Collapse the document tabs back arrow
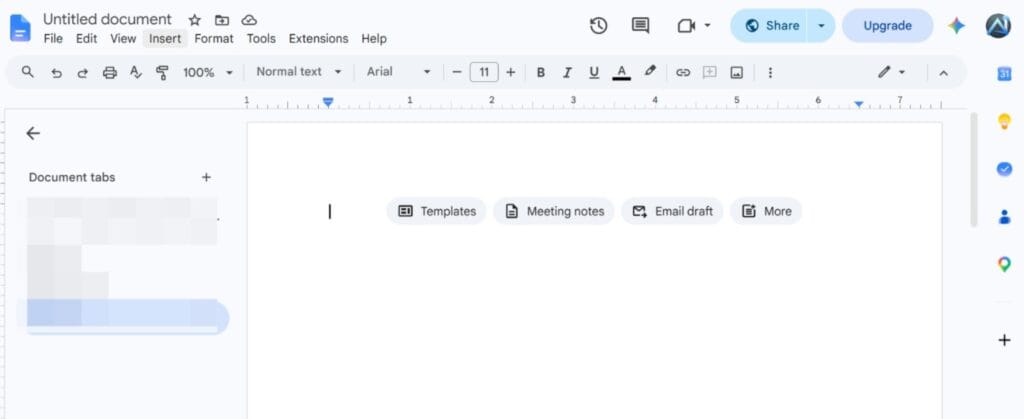Screen dimensions: 1024x419 pos(33,133)
